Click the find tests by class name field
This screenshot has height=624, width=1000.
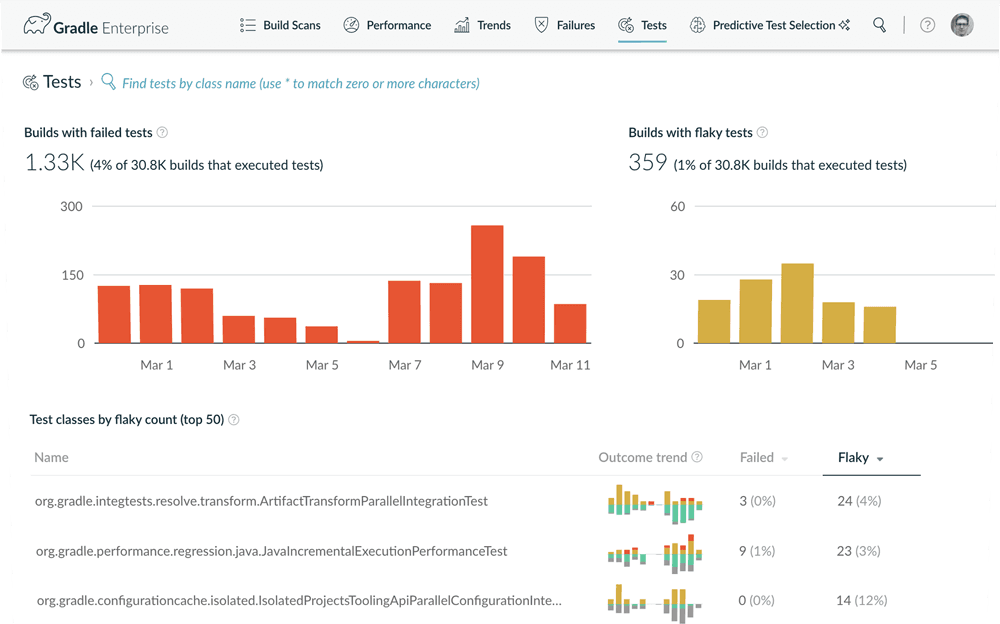[x=300, y=84]
